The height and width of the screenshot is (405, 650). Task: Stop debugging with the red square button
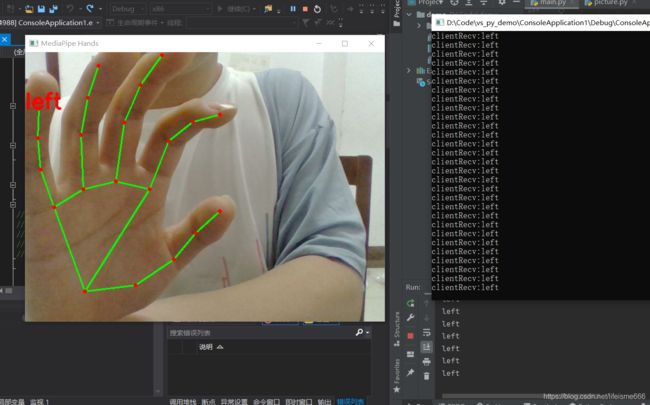305,9
